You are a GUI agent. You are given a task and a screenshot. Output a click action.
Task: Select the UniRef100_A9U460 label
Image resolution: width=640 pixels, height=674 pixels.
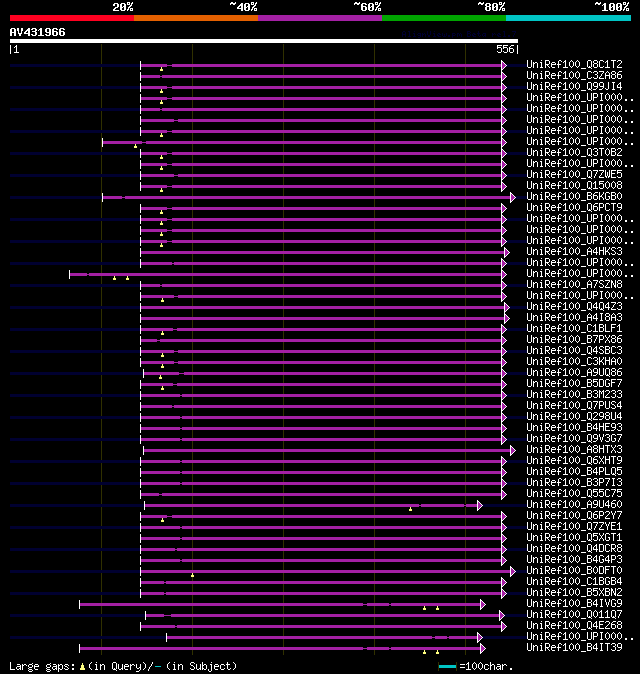[x=574, y=505]
